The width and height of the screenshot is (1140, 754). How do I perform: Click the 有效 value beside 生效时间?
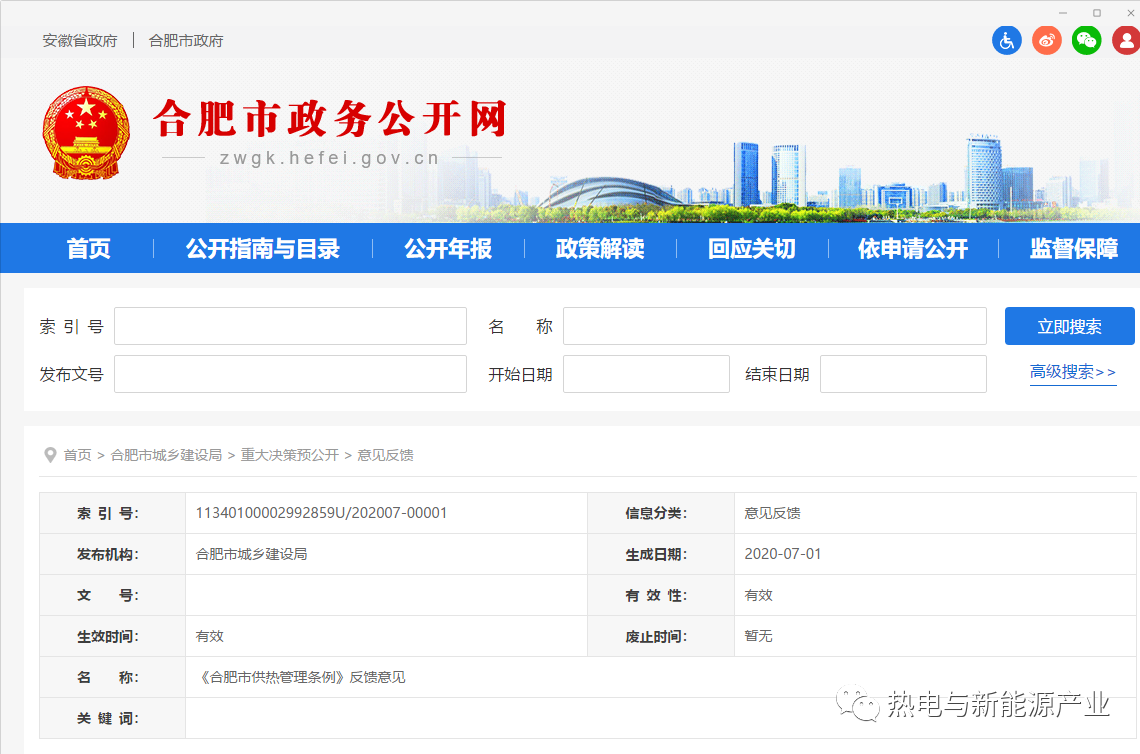[x=209, y=636]
